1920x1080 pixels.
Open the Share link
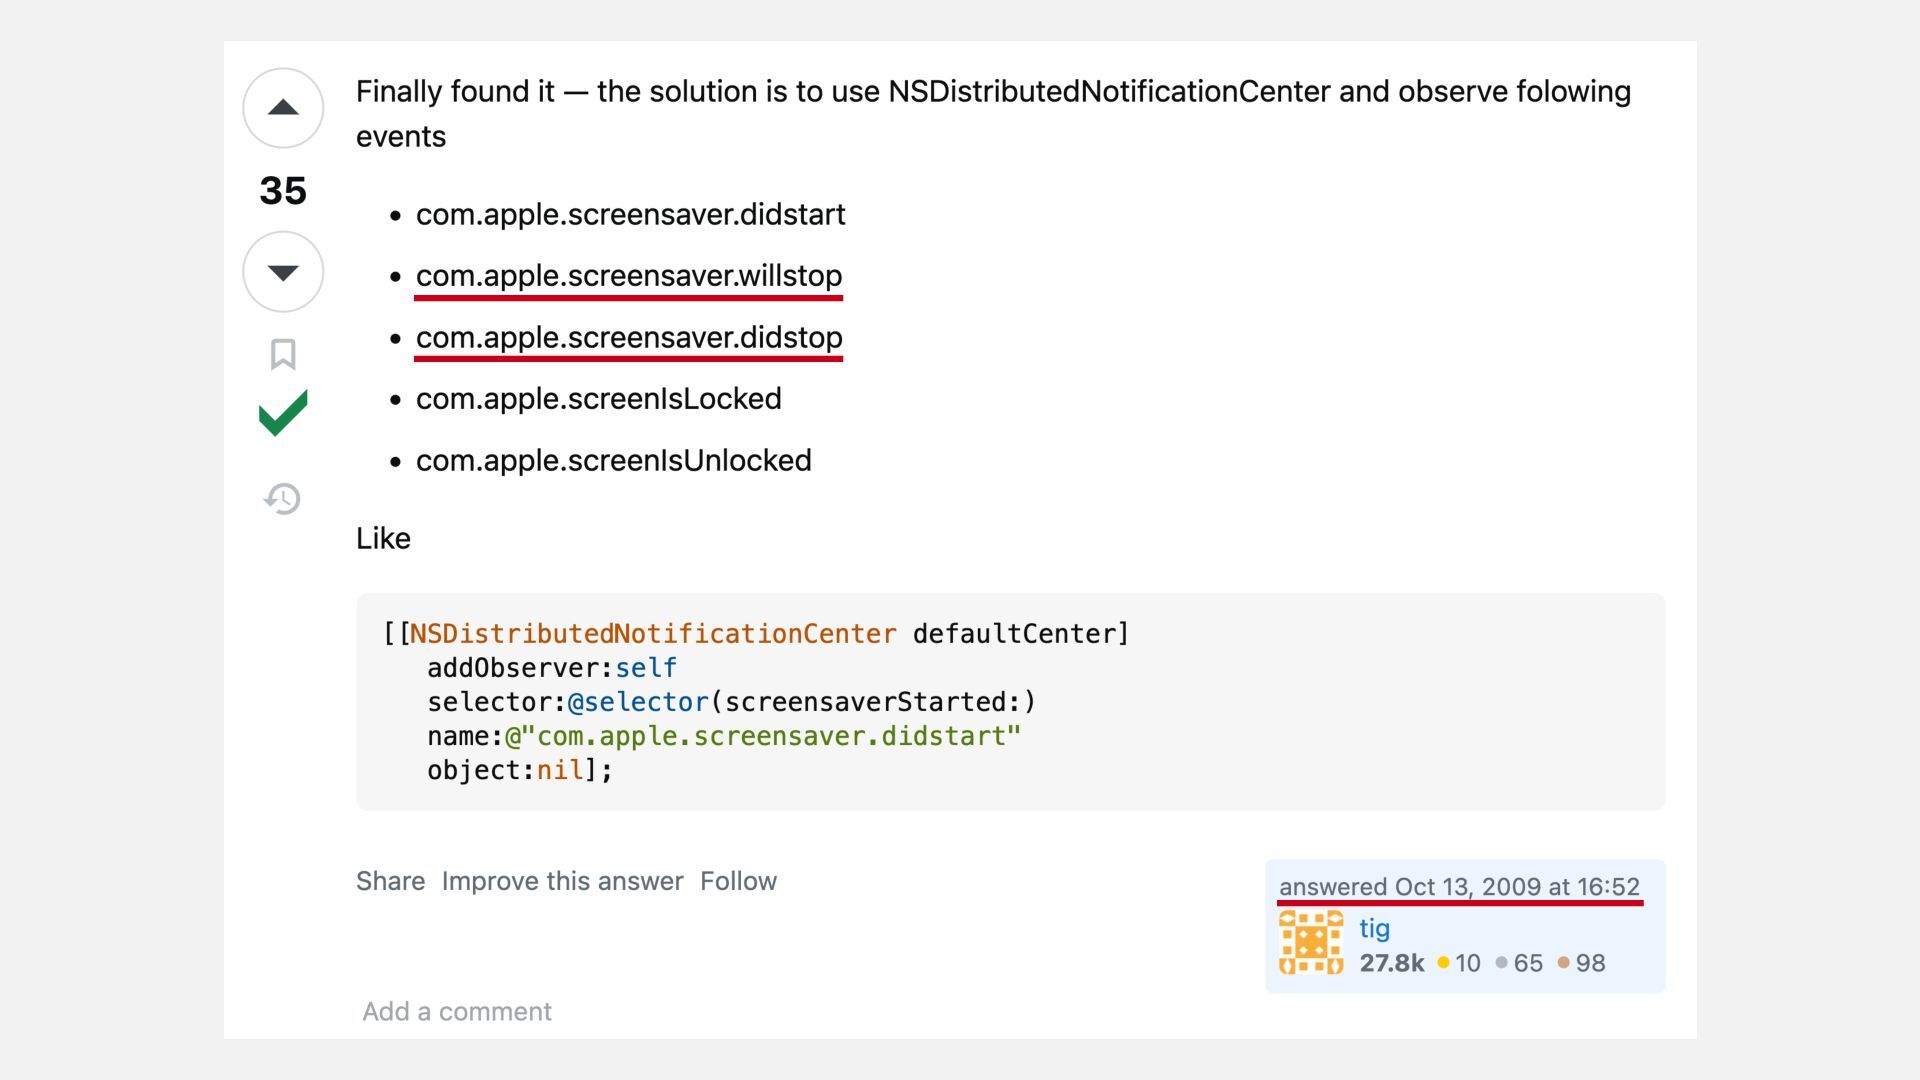click(390, 881)
